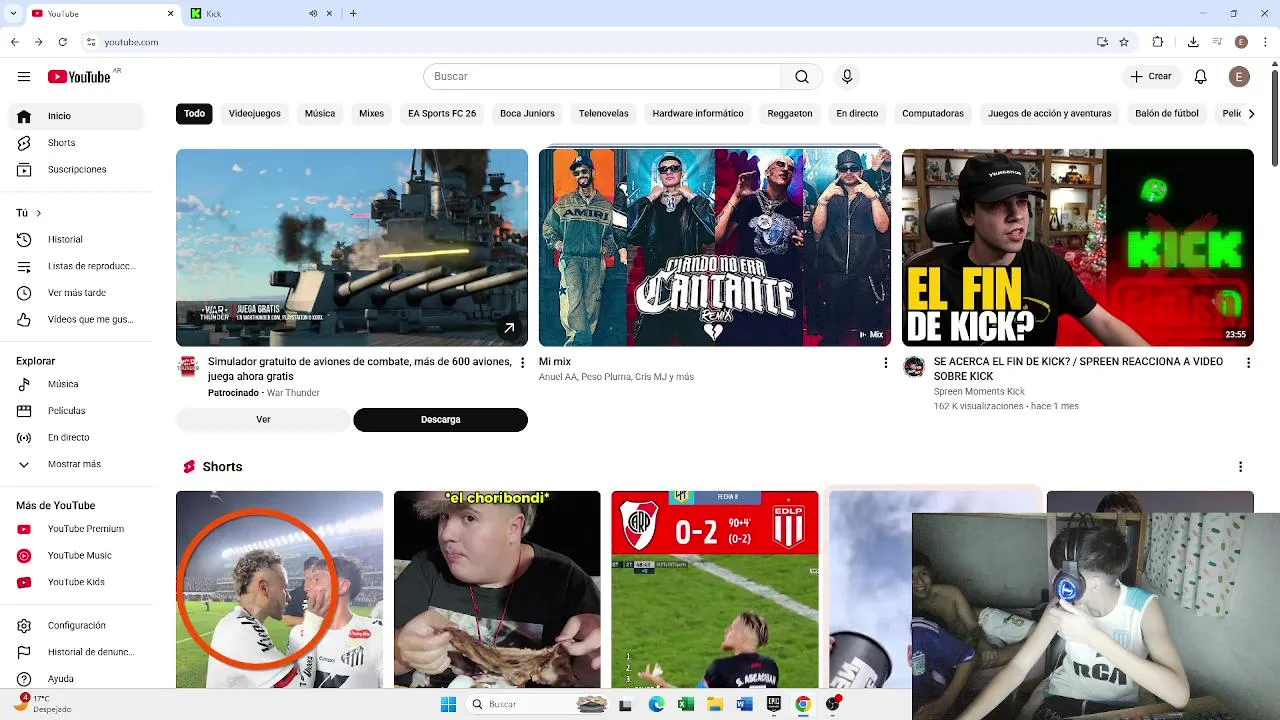This screenshot has width=1280, height=720.
Task: Open the YouTube account avatar menu
Action: click(1239, 77)
